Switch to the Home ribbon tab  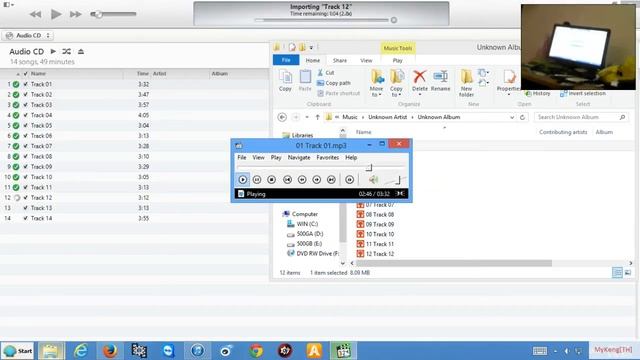pyautogui.click(x=313, y=60)
